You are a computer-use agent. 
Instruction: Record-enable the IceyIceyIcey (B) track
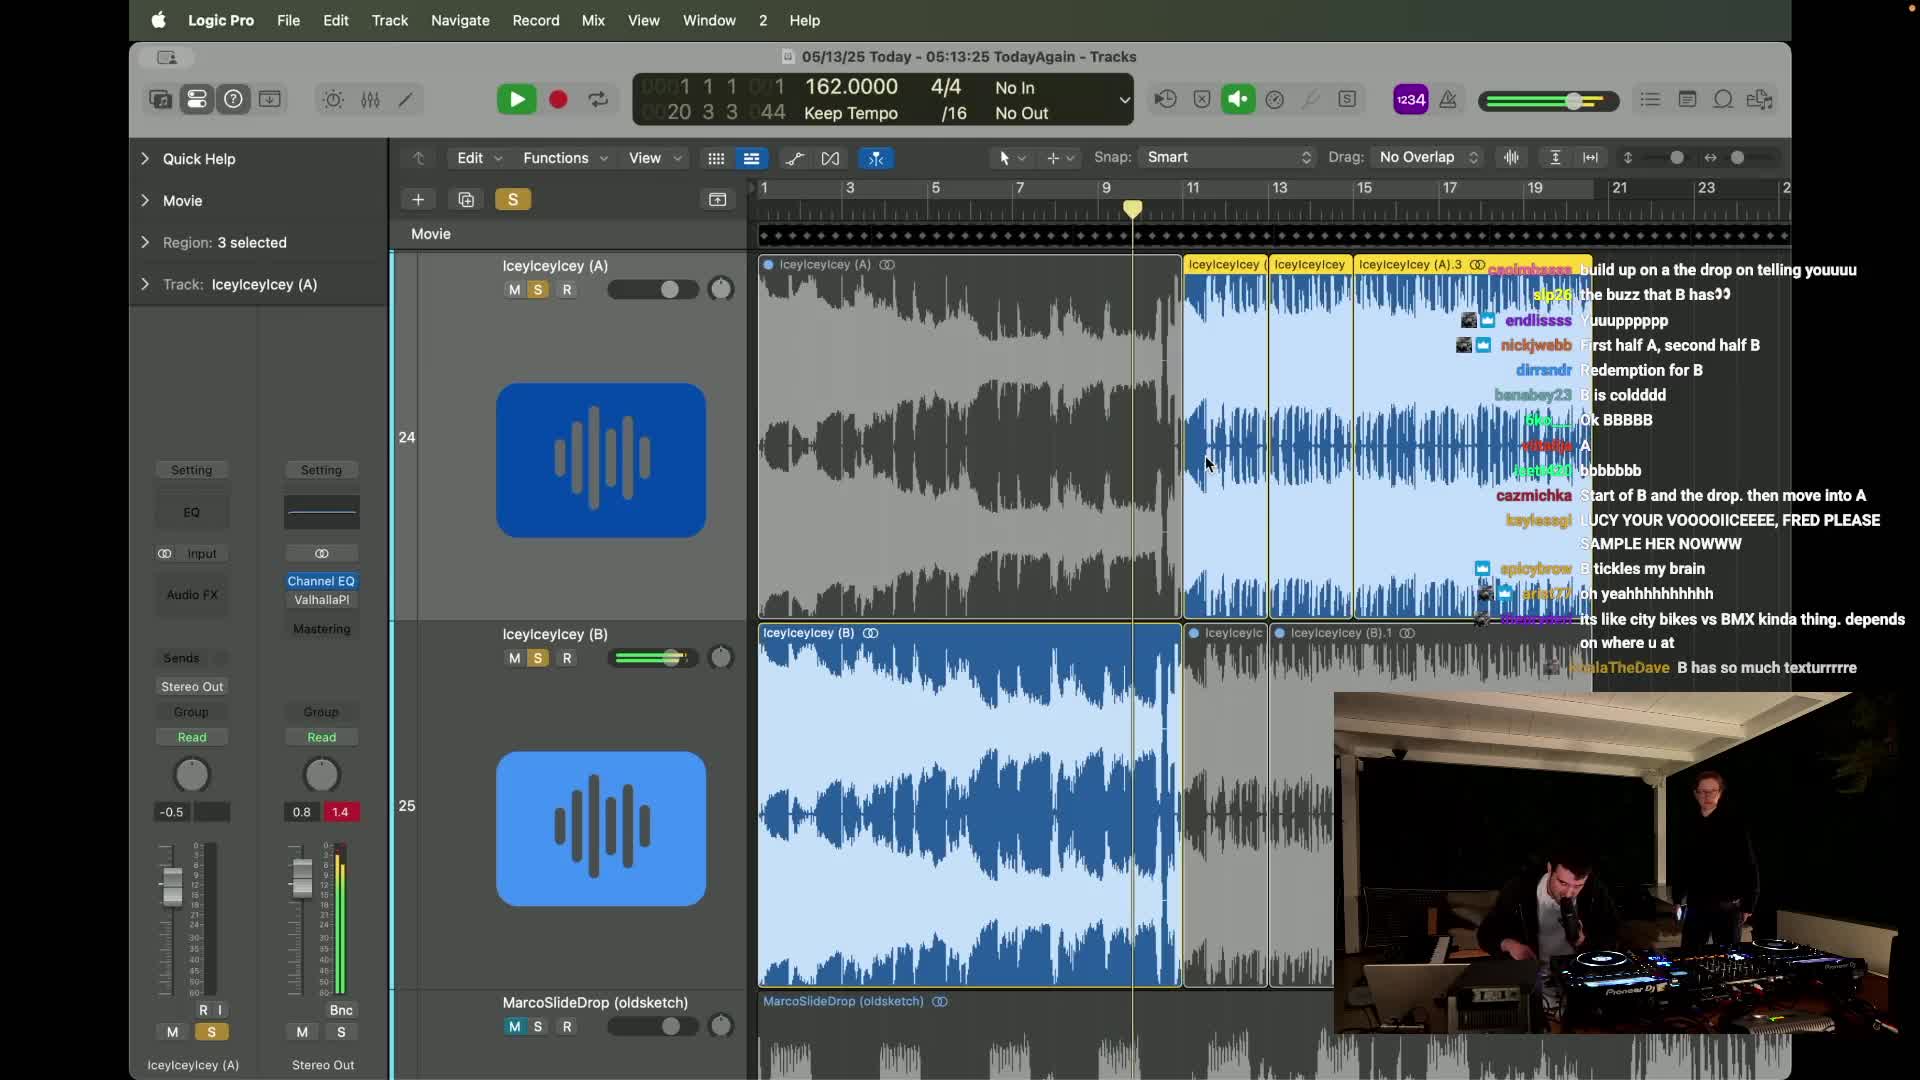[567, 658]
